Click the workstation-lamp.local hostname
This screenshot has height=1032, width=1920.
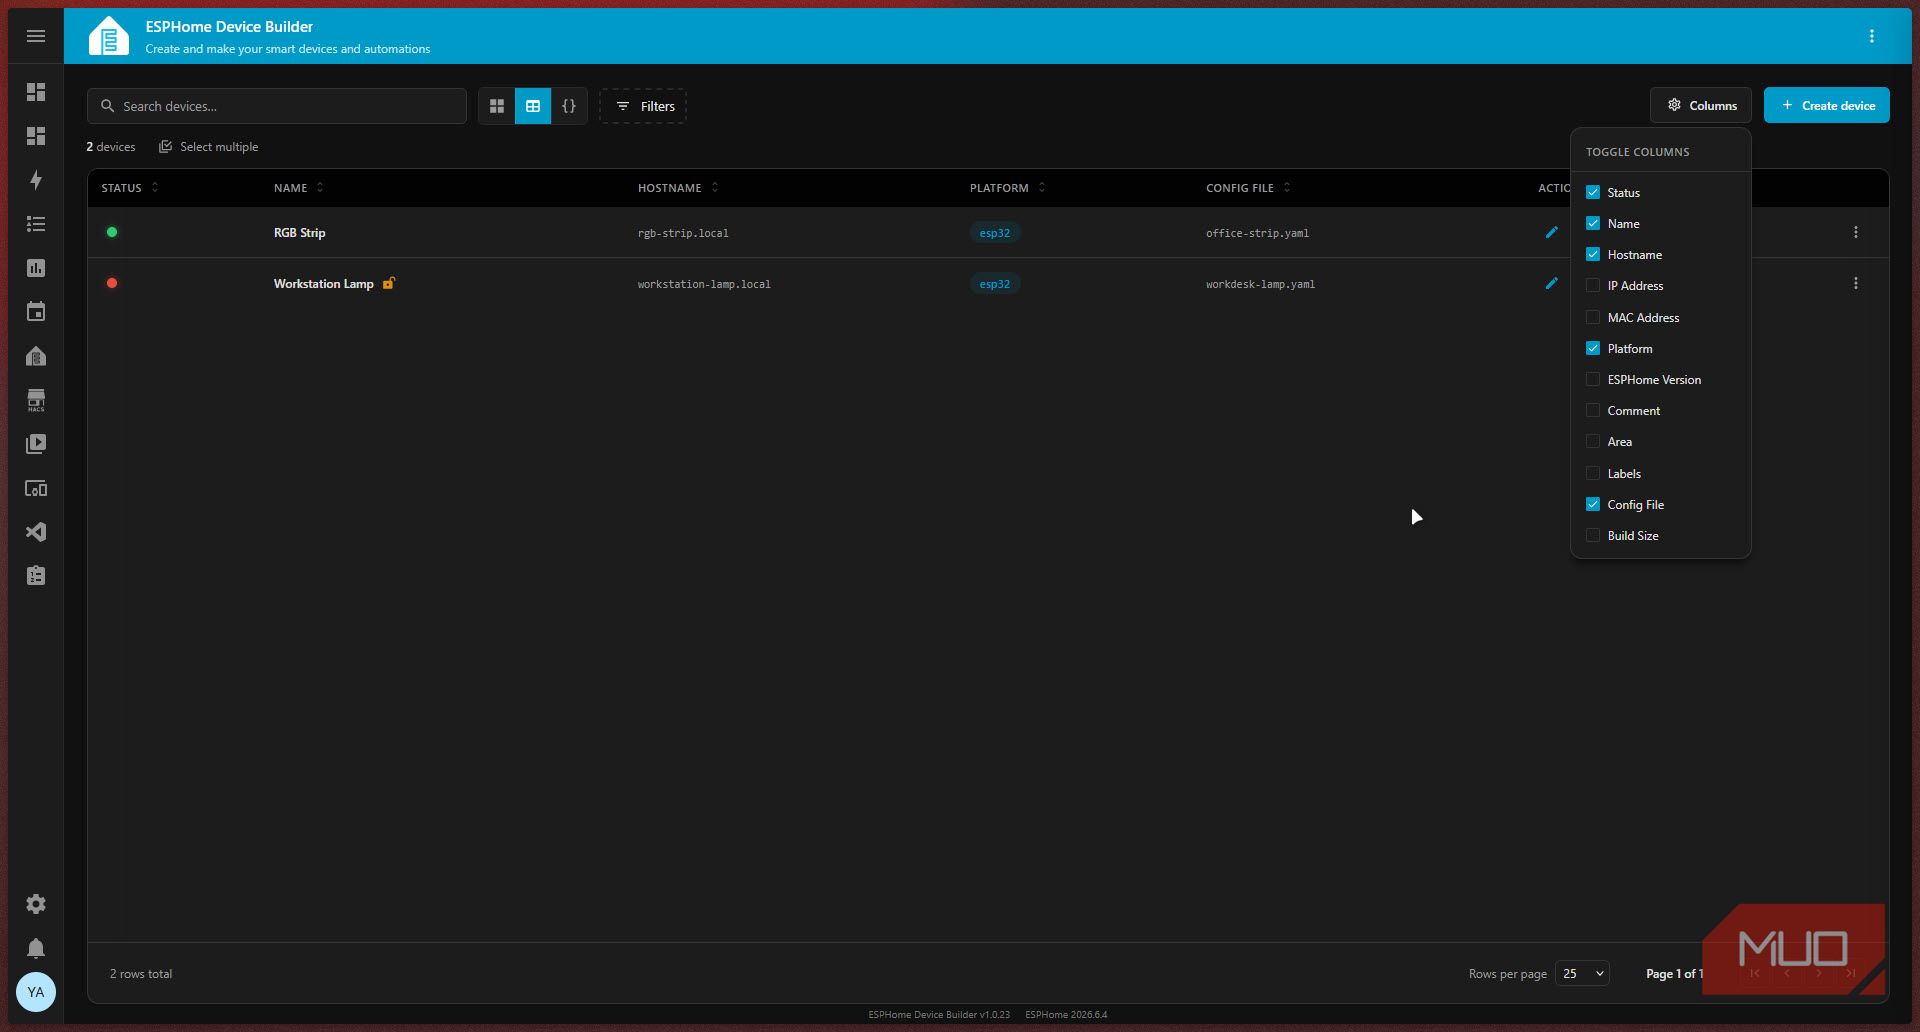click(x=704, y=284)
